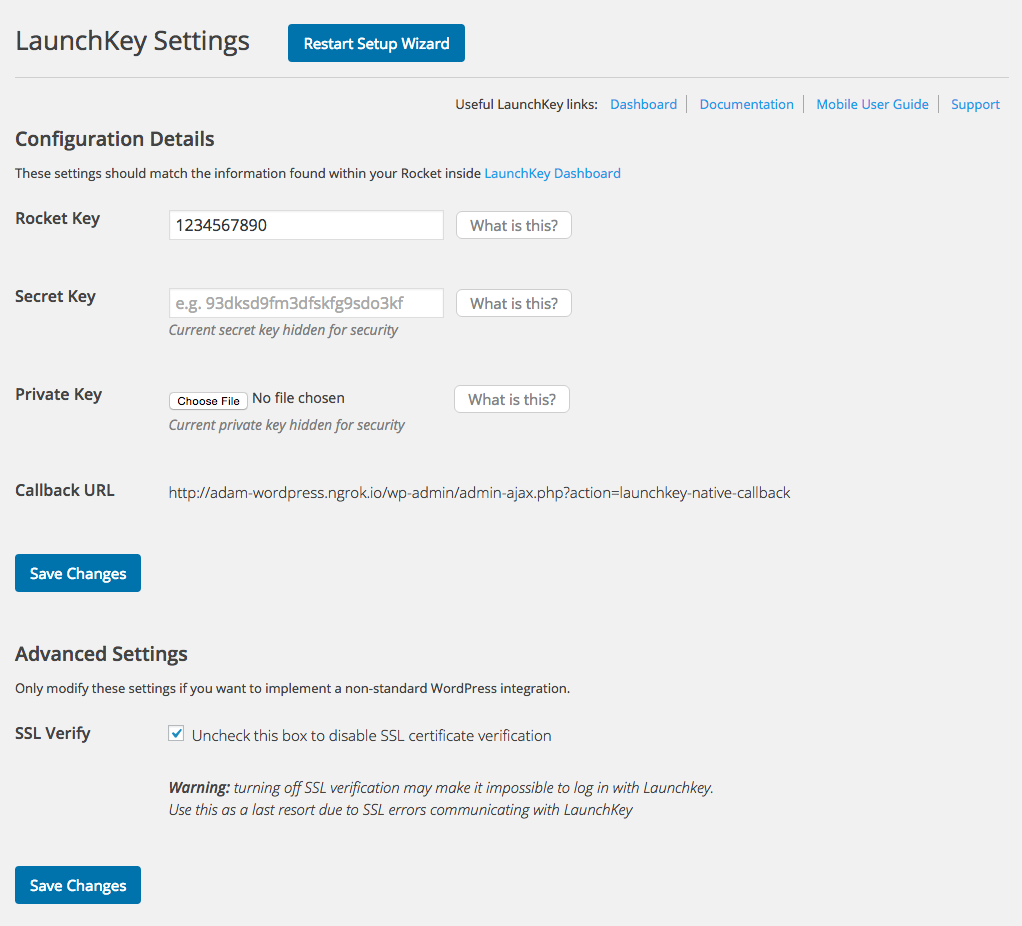Click Choose File for Private Key
The width and height of the screenshot is (1022, 926).
click(208, 401)
